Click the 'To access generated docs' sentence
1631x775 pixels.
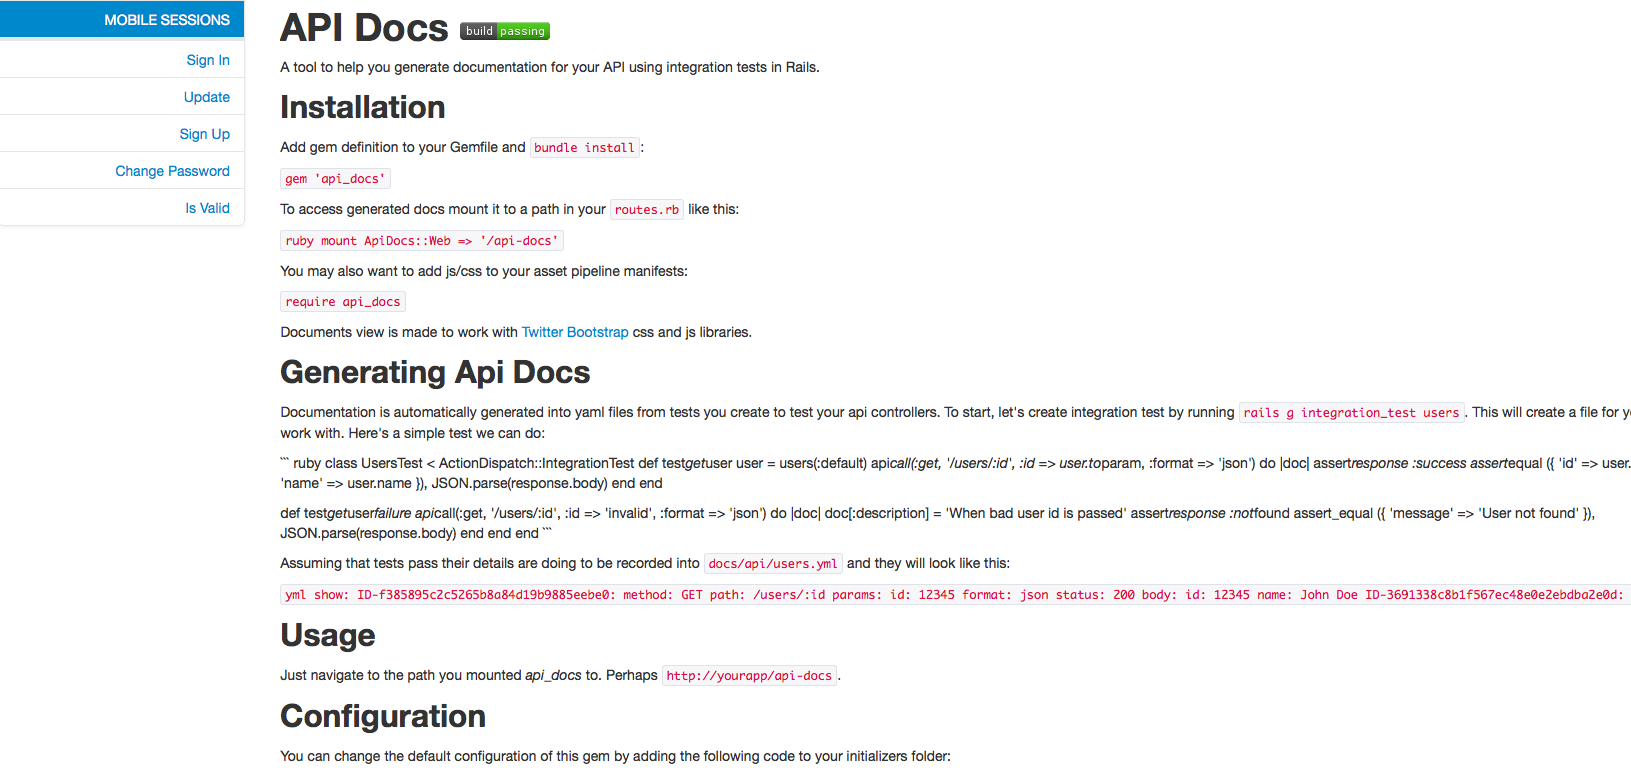click(x=510, y=209)
